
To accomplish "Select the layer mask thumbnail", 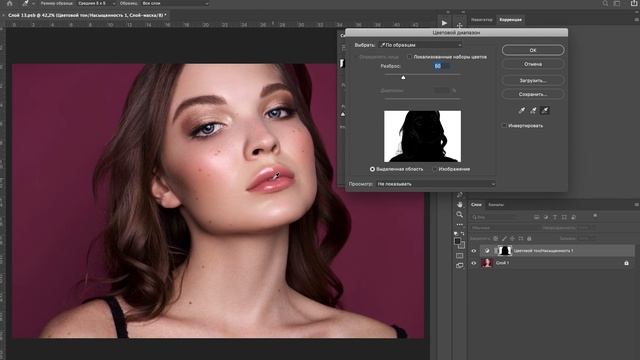I will tap(505, 251).
